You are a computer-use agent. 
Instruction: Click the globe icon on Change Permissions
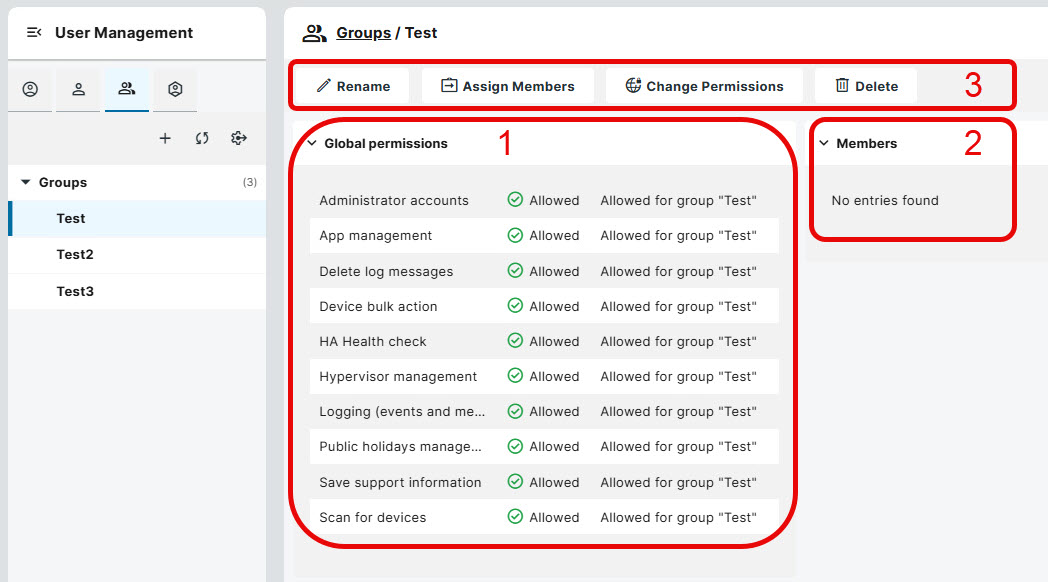click(634, 86)
